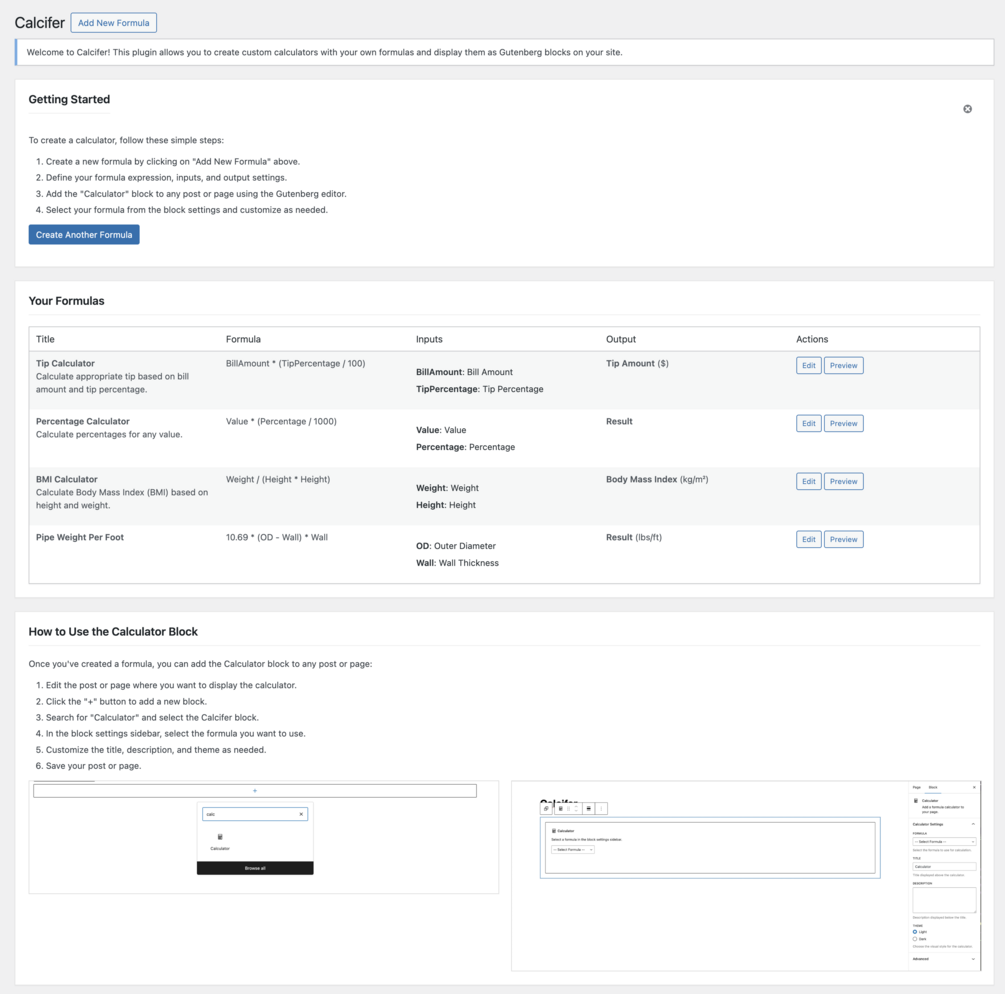
Task: Click the 'Wall: Wall Thickness' input text
Action: (457, 563)
